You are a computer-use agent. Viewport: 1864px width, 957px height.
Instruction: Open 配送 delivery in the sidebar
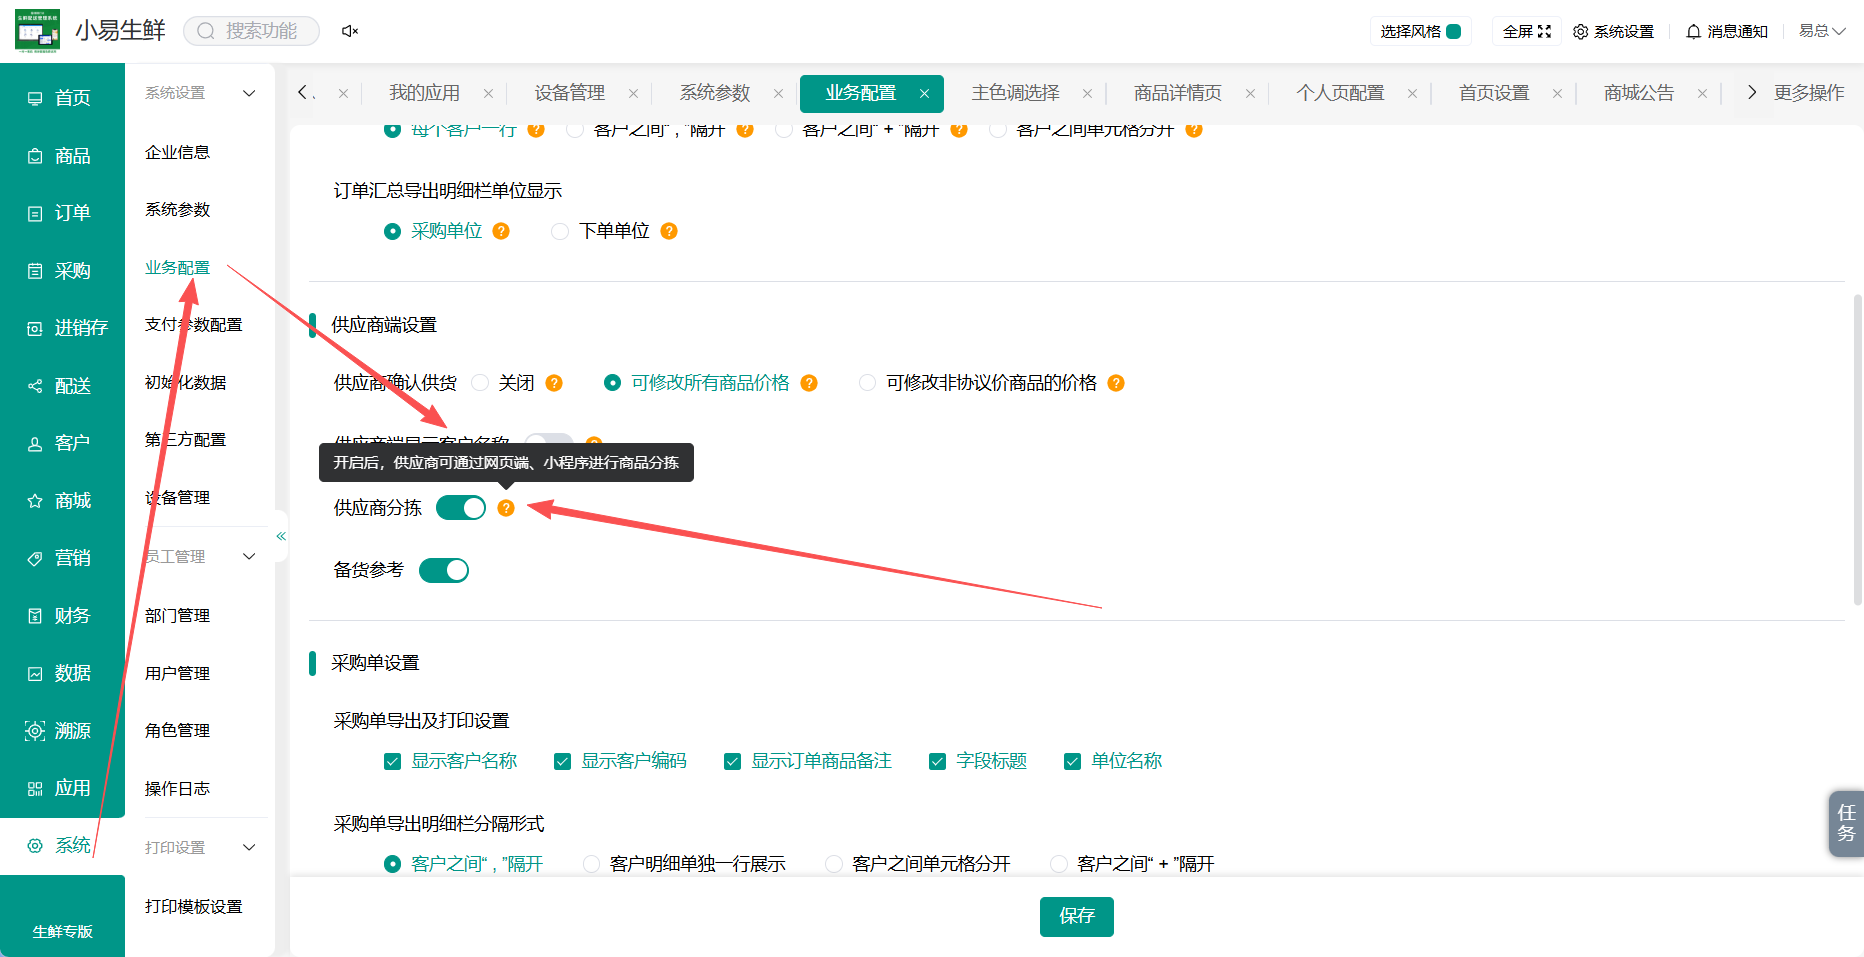click(x=62, y=386)
